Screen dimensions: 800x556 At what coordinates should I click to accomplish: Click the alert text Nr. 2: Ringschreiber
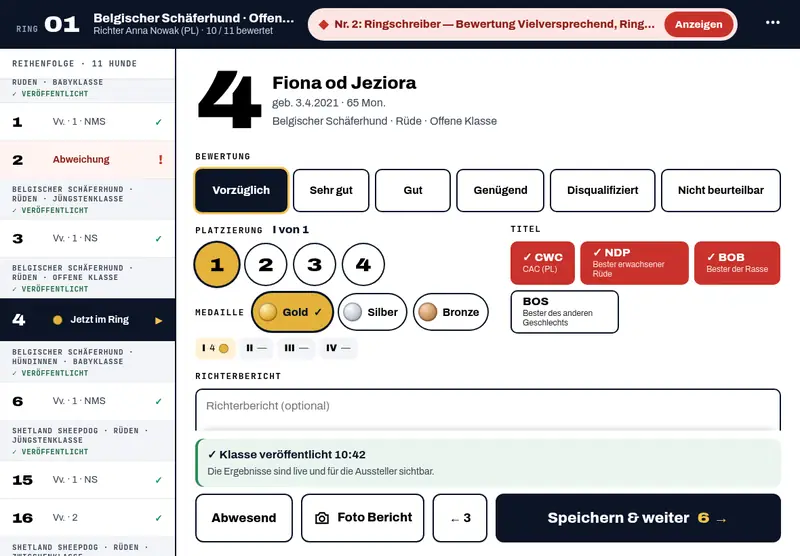pyautogui.click(x=494, y=24)
